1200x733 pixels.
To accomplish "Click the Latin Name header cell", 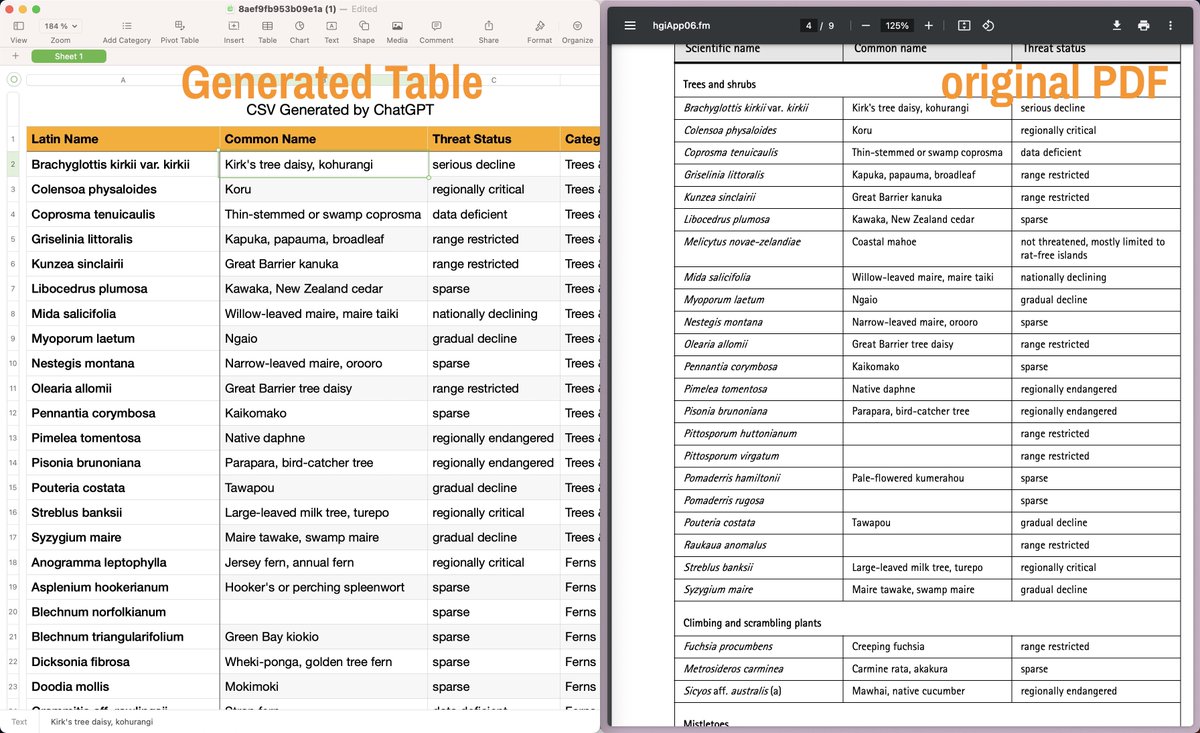I will point(123,139).
